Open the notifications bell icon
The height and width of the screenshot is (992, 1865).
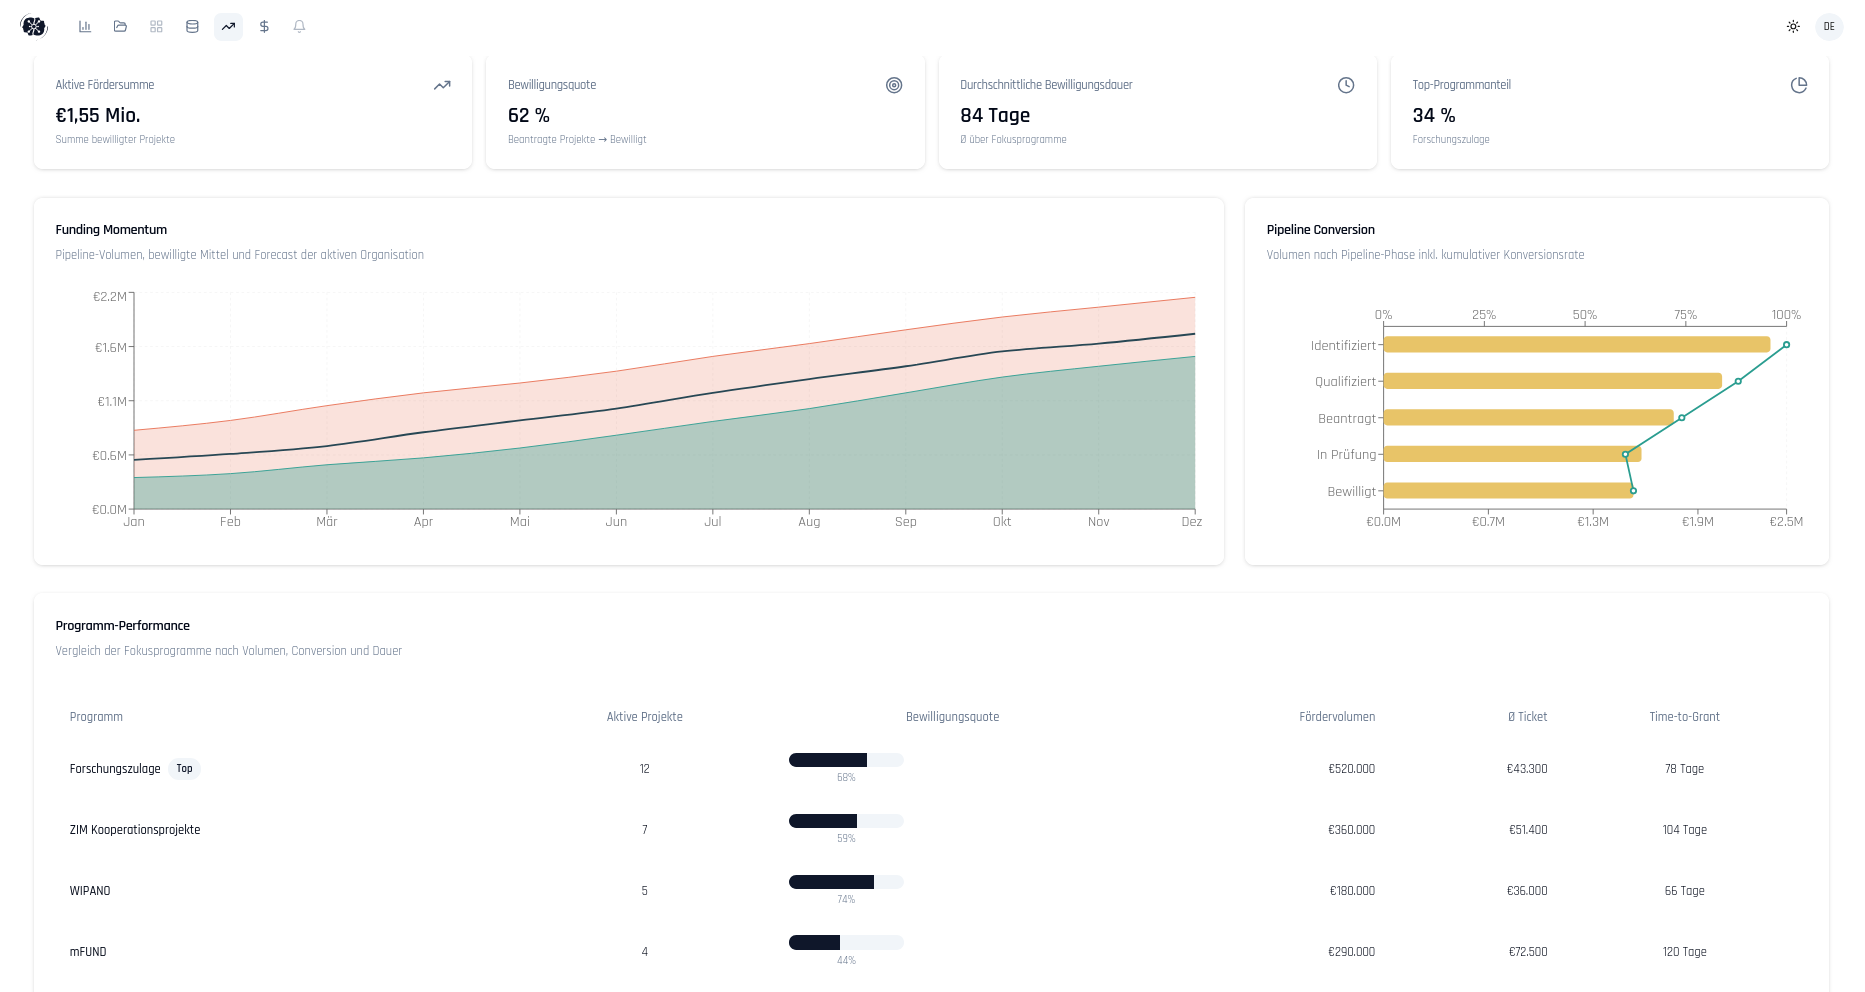click(x=299, y=27)
